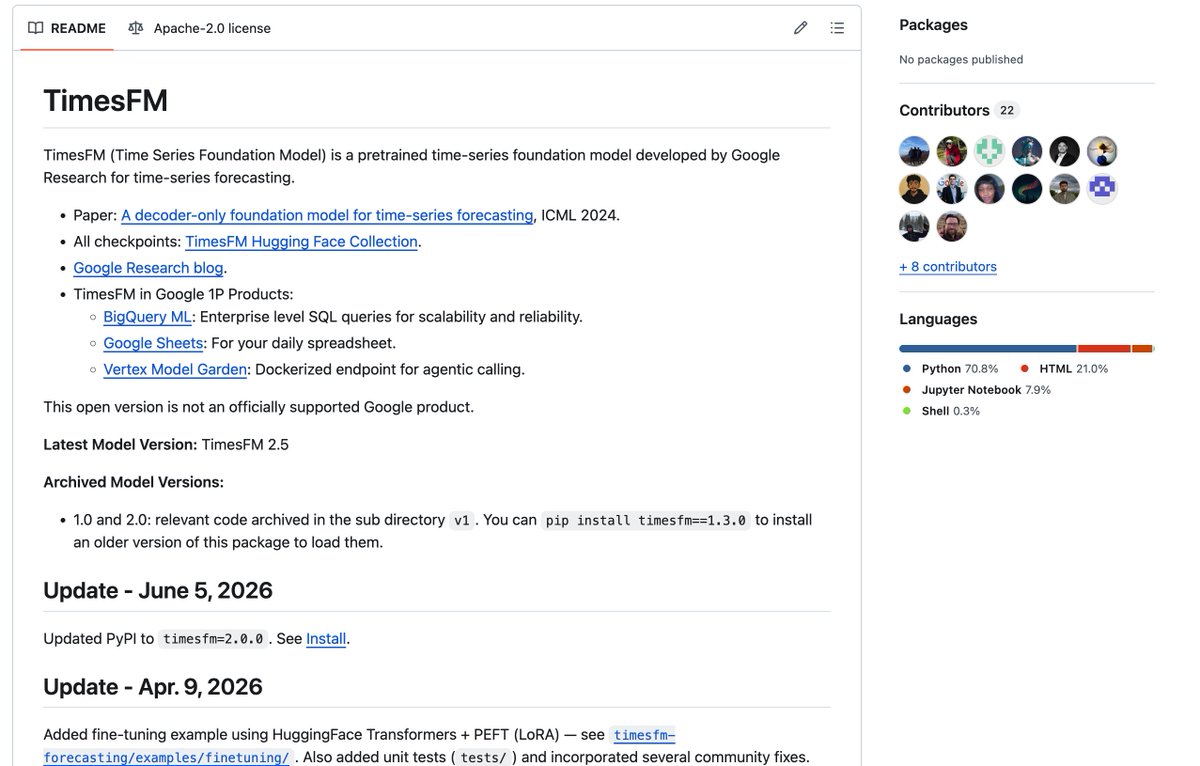Click the Languages heading
This screenshot has width=1200, height=766.
[938, 319]
